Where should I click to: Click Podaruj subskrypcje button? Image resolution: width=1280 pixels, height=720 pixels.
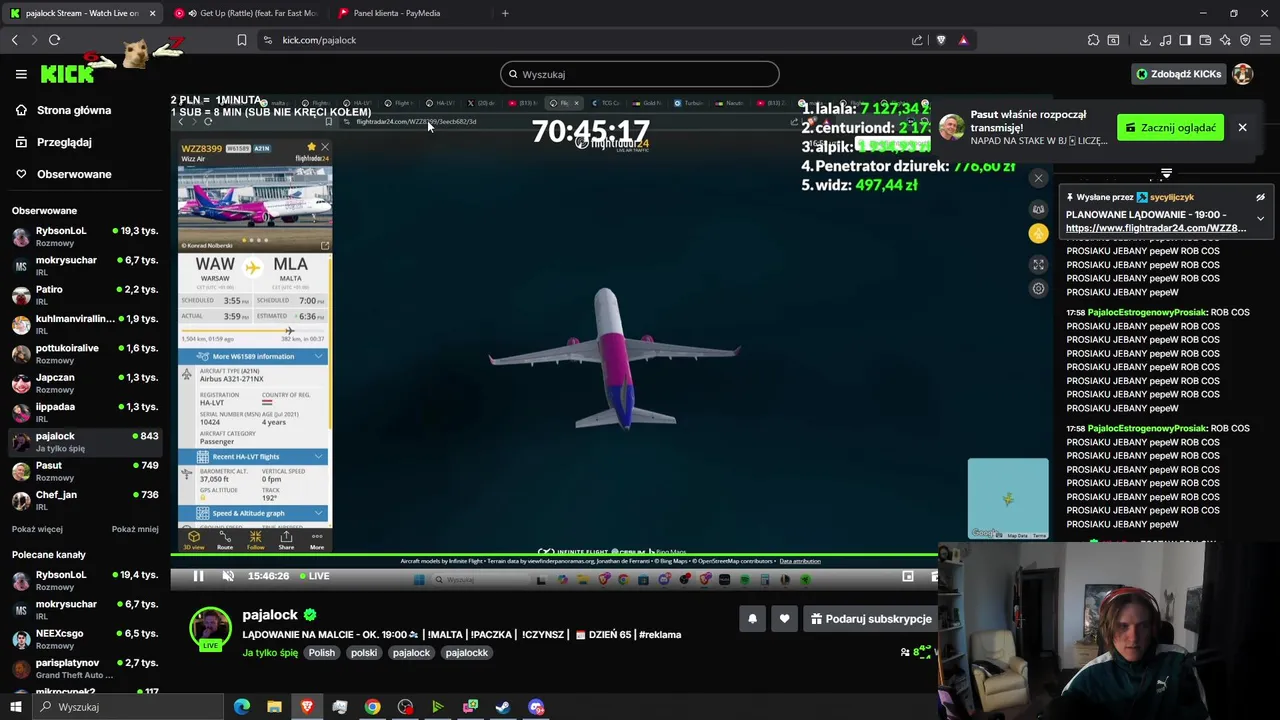(x=871, y=619)
